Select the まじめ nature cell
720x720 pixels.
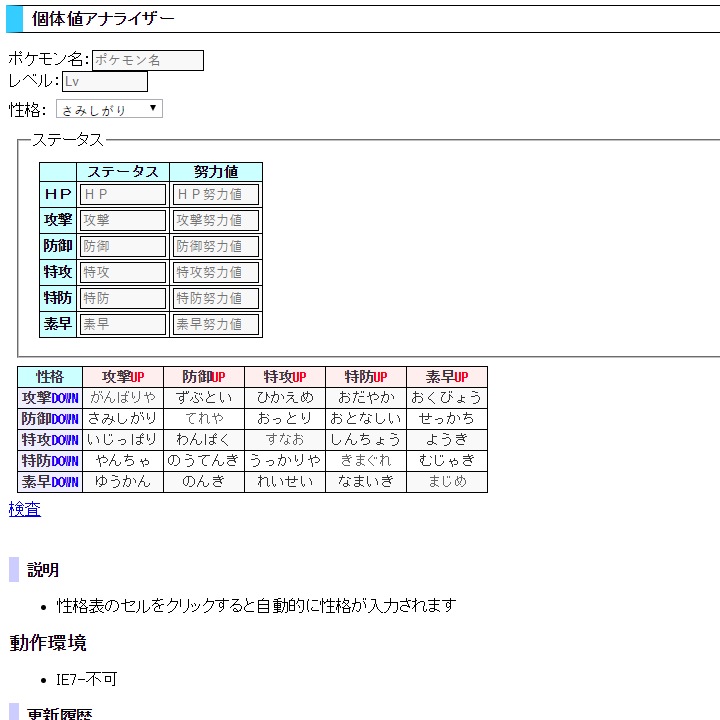[x=447, y=482]
